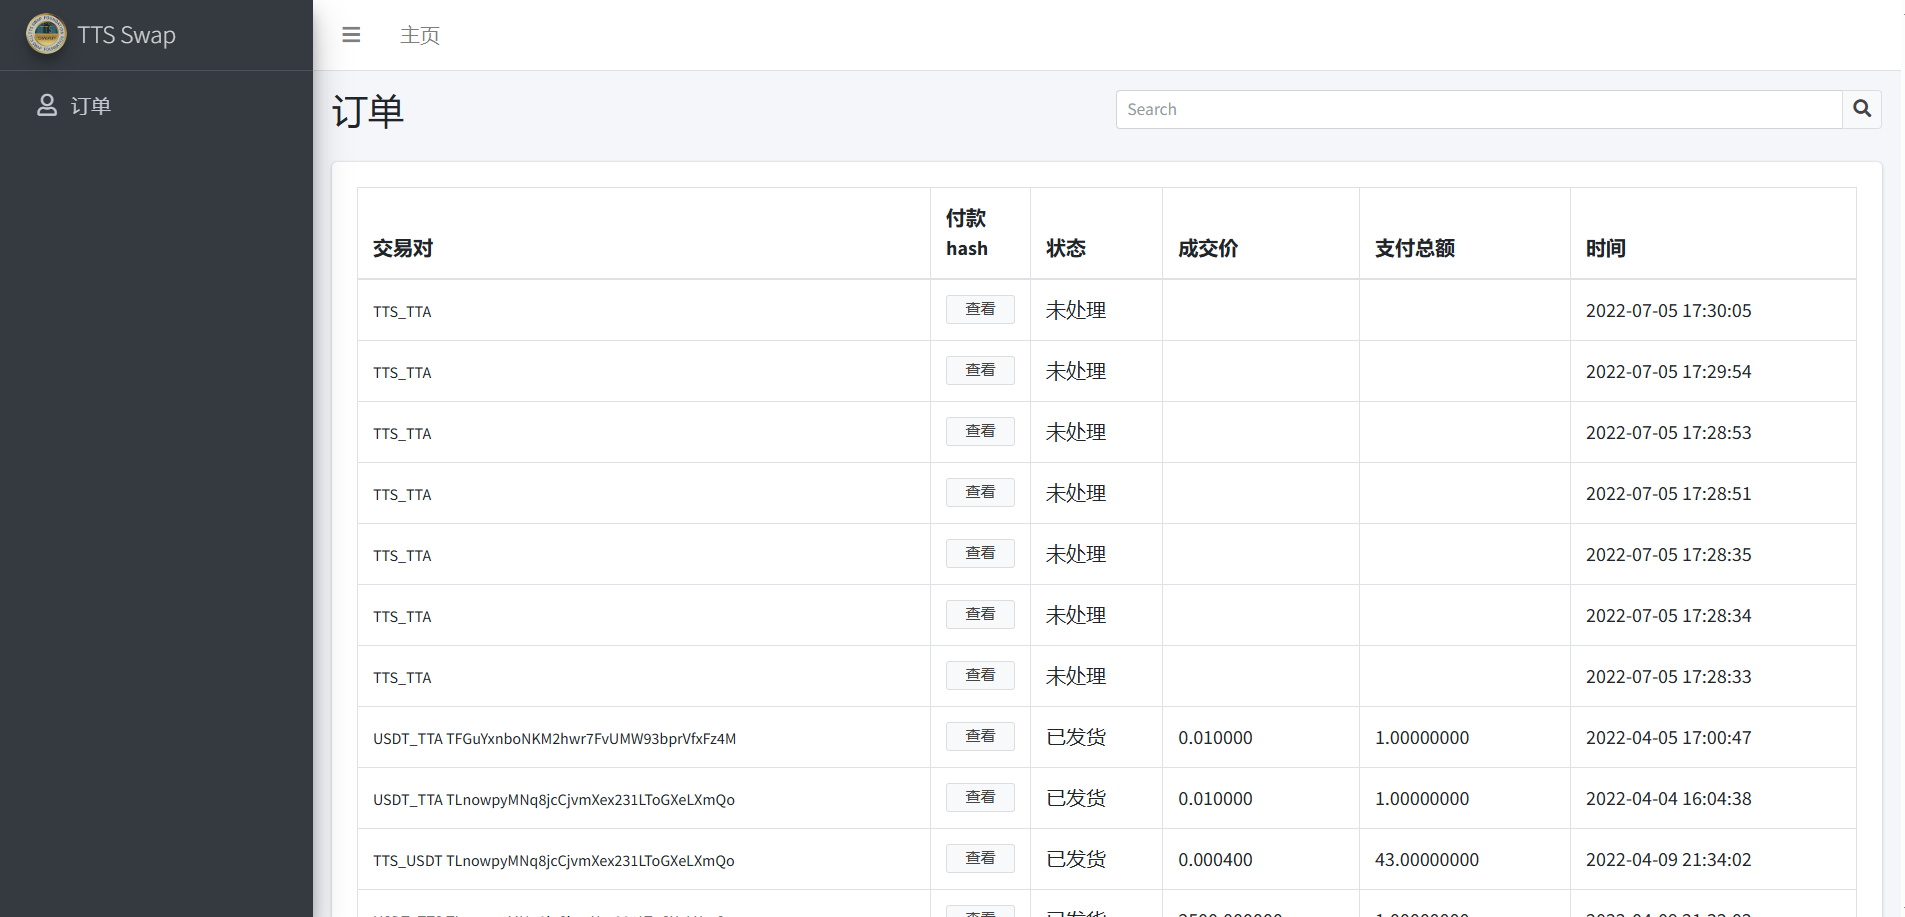Click 查看 for the 17:29:54 order
Image resolution: width=1905 pixels, height=917 pixels.
click(980, 371)
